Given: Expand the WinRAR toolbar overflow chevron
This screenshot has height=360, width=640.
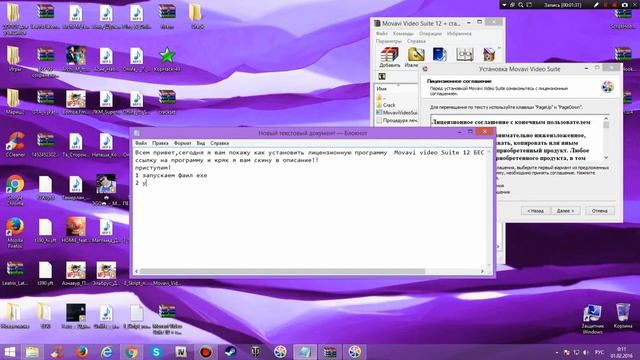Looking at the screenshot, I should [499, 48].
